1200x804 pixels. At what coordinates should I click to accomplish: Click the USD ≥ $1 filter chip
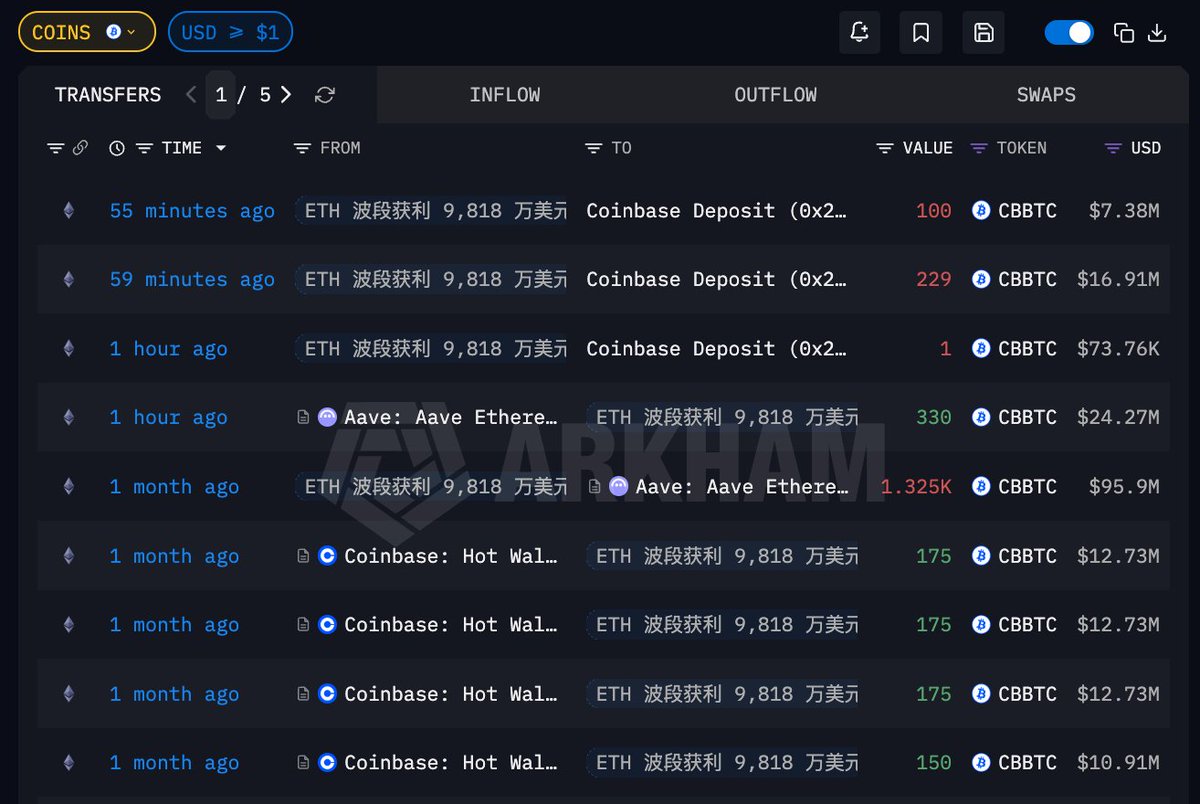click(x=230, y=32)
